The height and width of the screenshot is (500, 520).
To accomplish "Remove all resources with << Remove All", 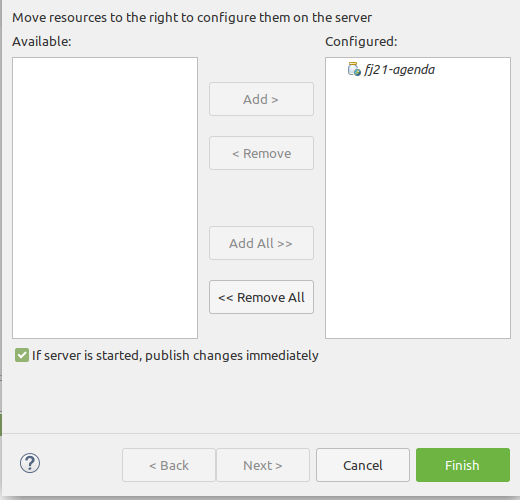I will pyautogui.click(x=261, y=297).
